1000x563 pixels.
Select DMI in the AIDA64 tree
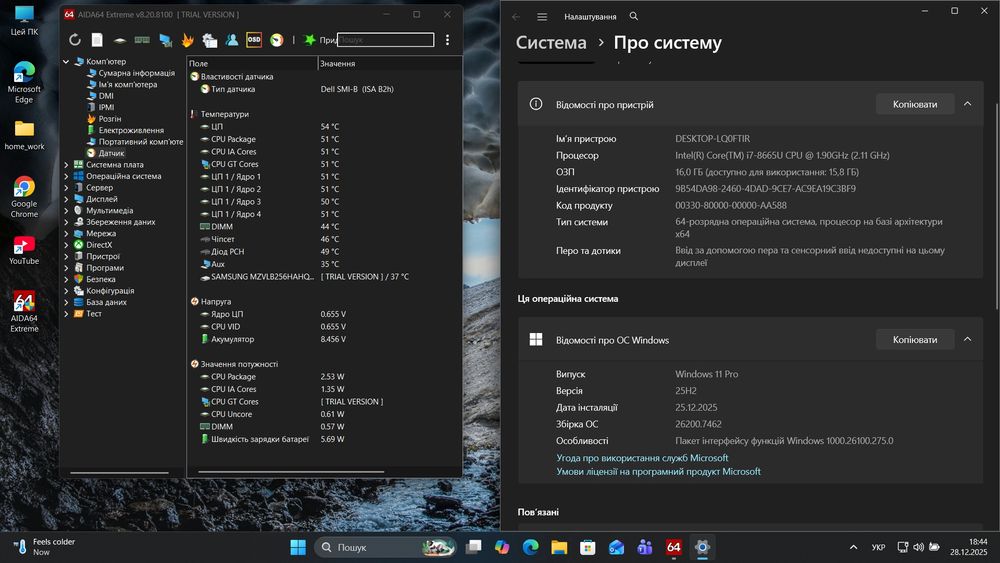click(x=106, y=96)
